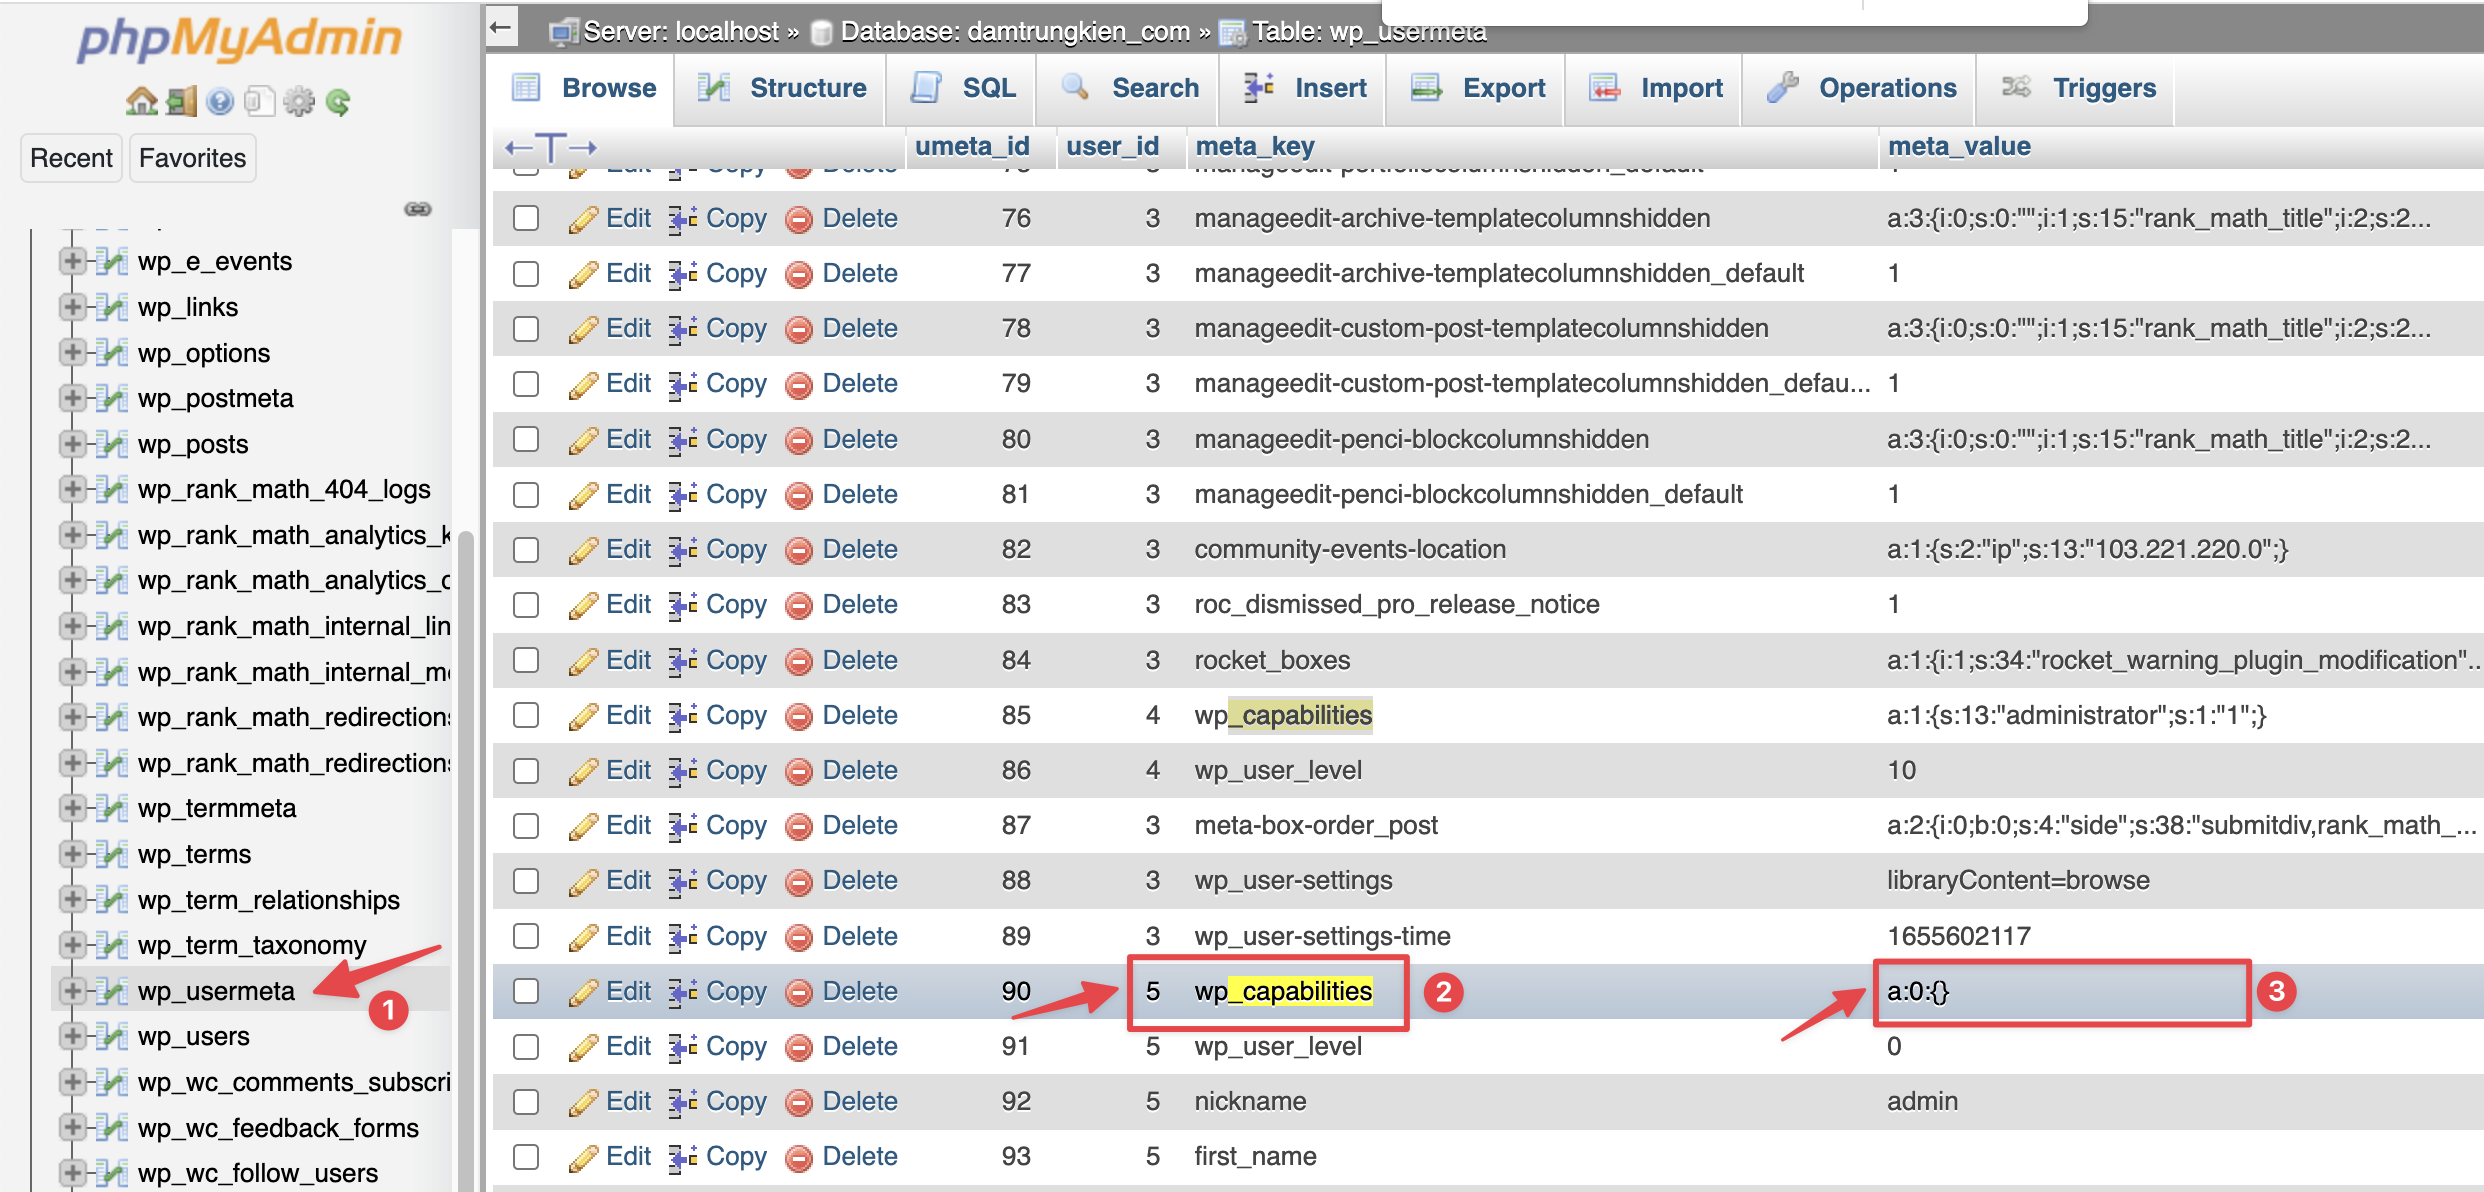Sort by the meta_key column header

click(1254, 147)
